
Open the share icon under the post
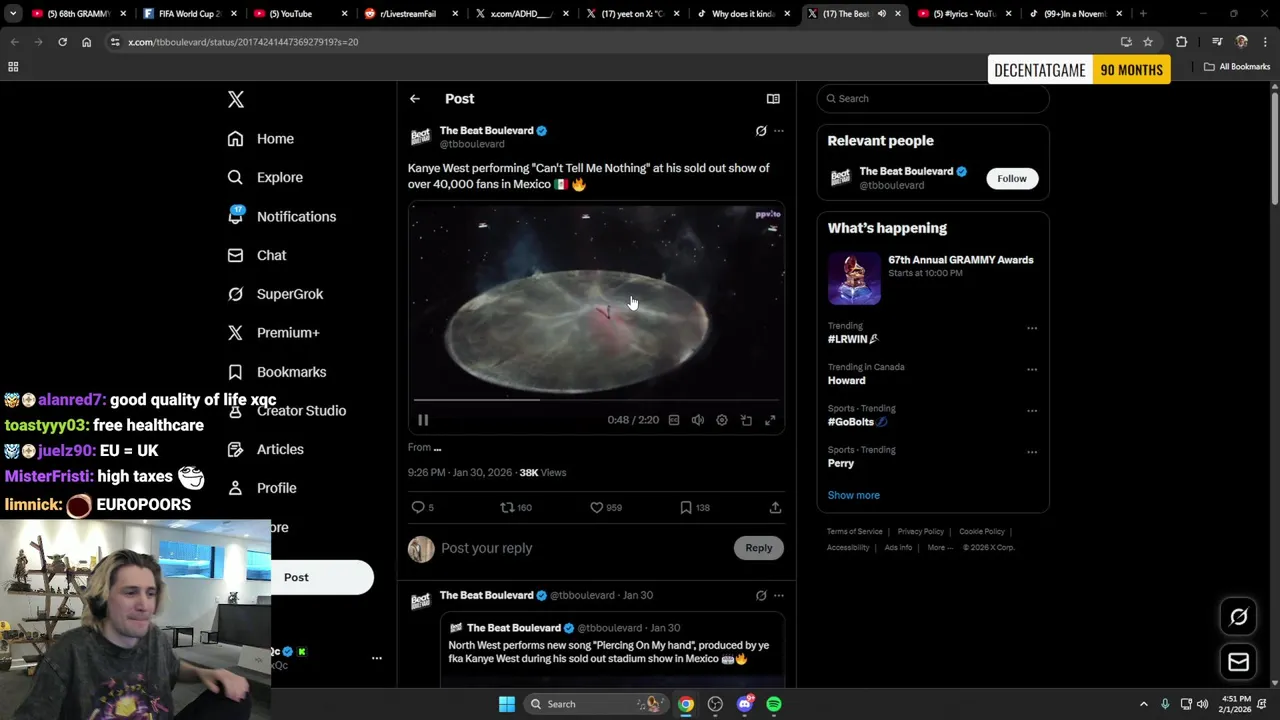pyautogui.click(x=775, y=508)
